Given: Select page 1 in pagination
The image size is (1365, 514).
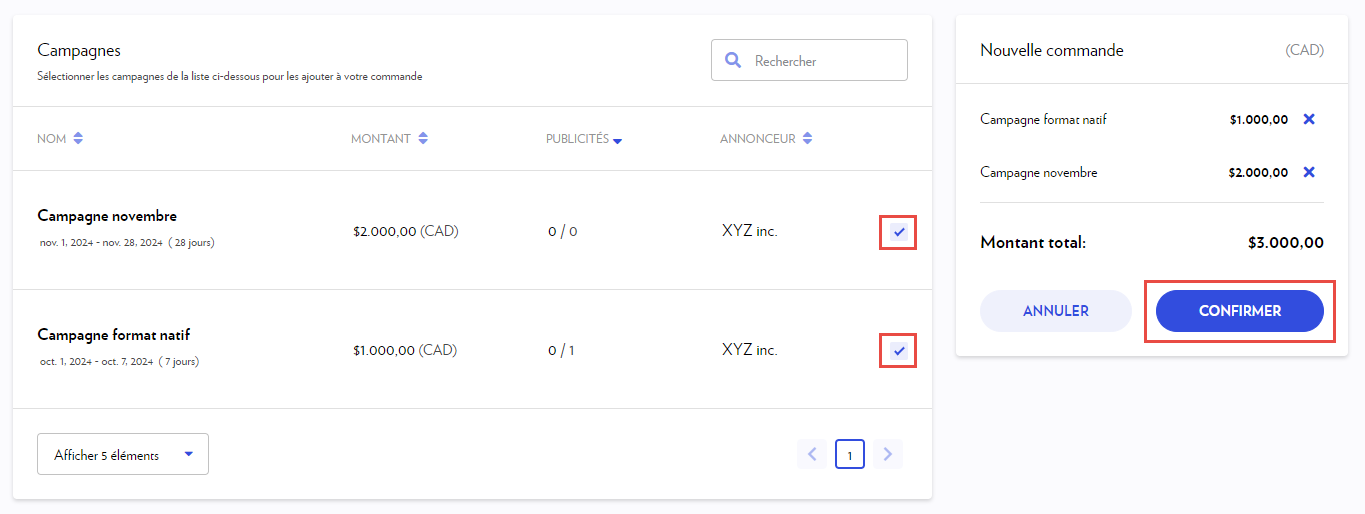Looking at the screenshot, I should click(849, 455).
